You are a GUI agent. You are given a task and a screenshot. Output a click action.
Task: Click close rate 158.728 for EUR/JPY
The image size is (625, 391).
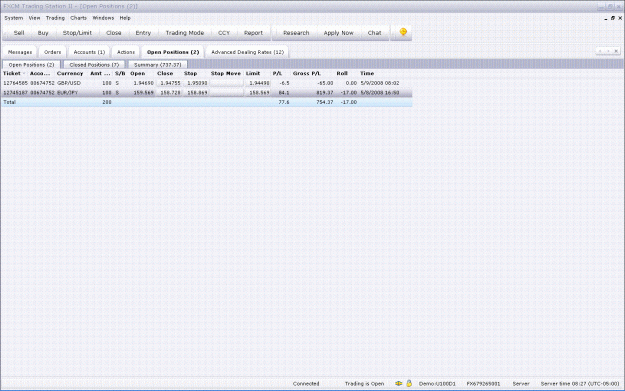click(x=170, y=92)
